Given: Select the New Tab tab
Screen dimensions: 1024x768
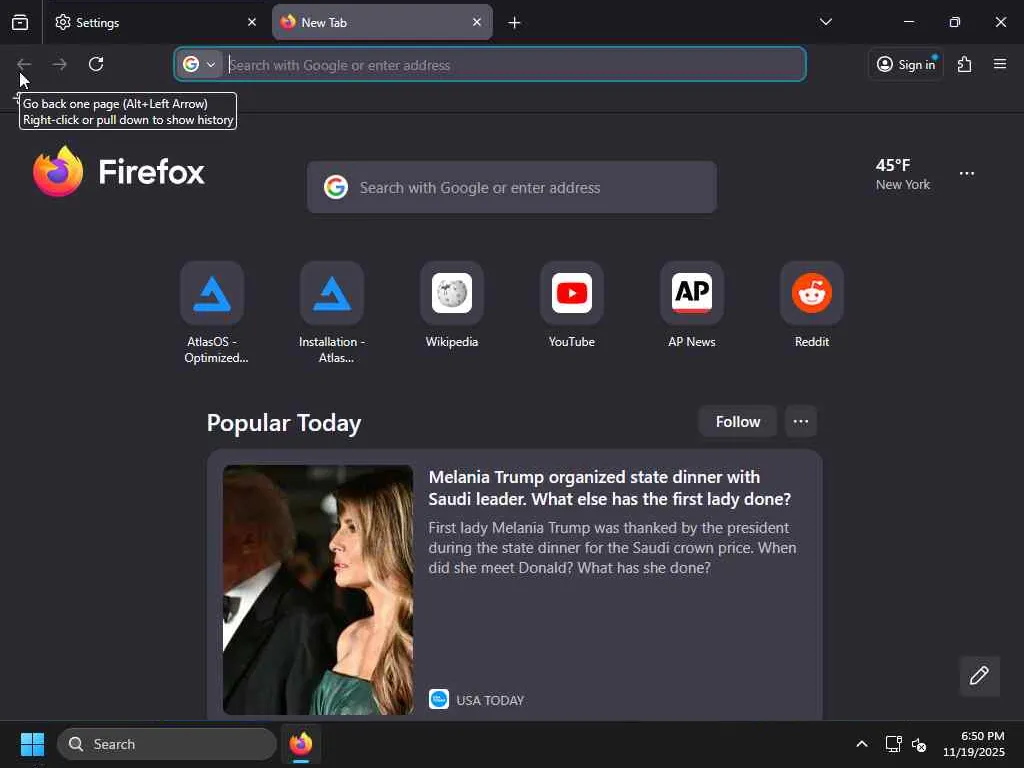Looking at the screenshot, I should [x=382, y=22].
